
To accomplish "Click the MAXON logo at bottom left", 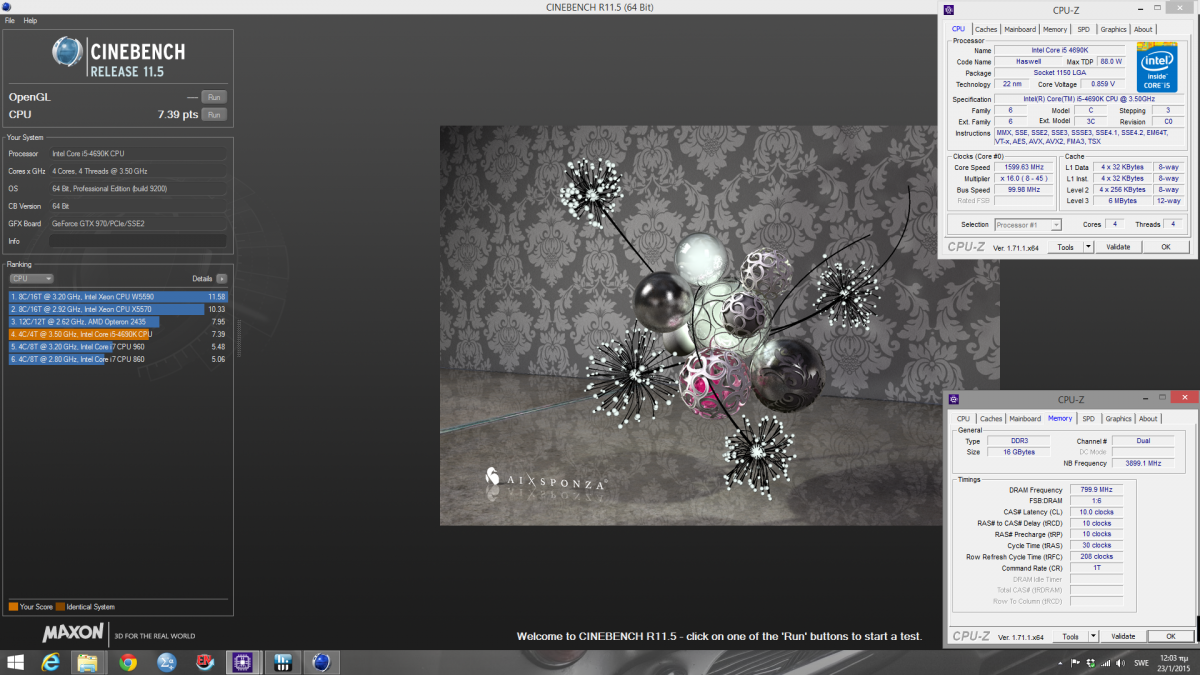I will click(73, 633).
